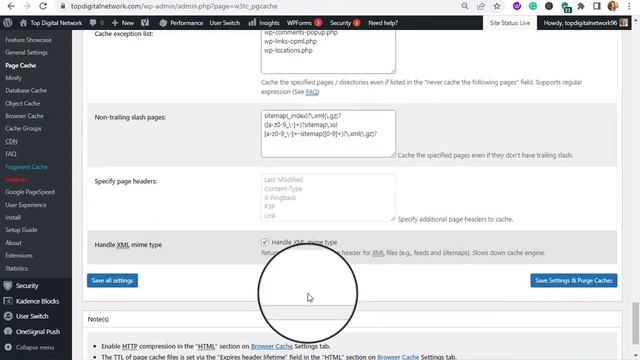Open WPForms in the admin bar
640x360 pixels.
point(304,23)
